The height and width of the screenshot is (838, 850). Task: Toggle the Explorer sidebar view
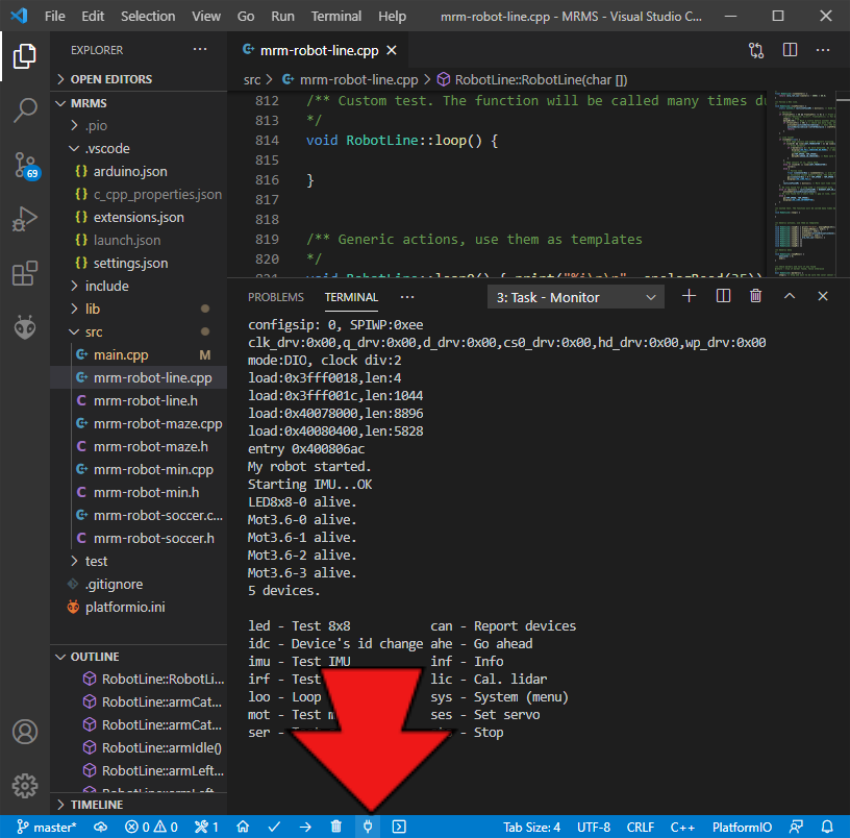25,56
